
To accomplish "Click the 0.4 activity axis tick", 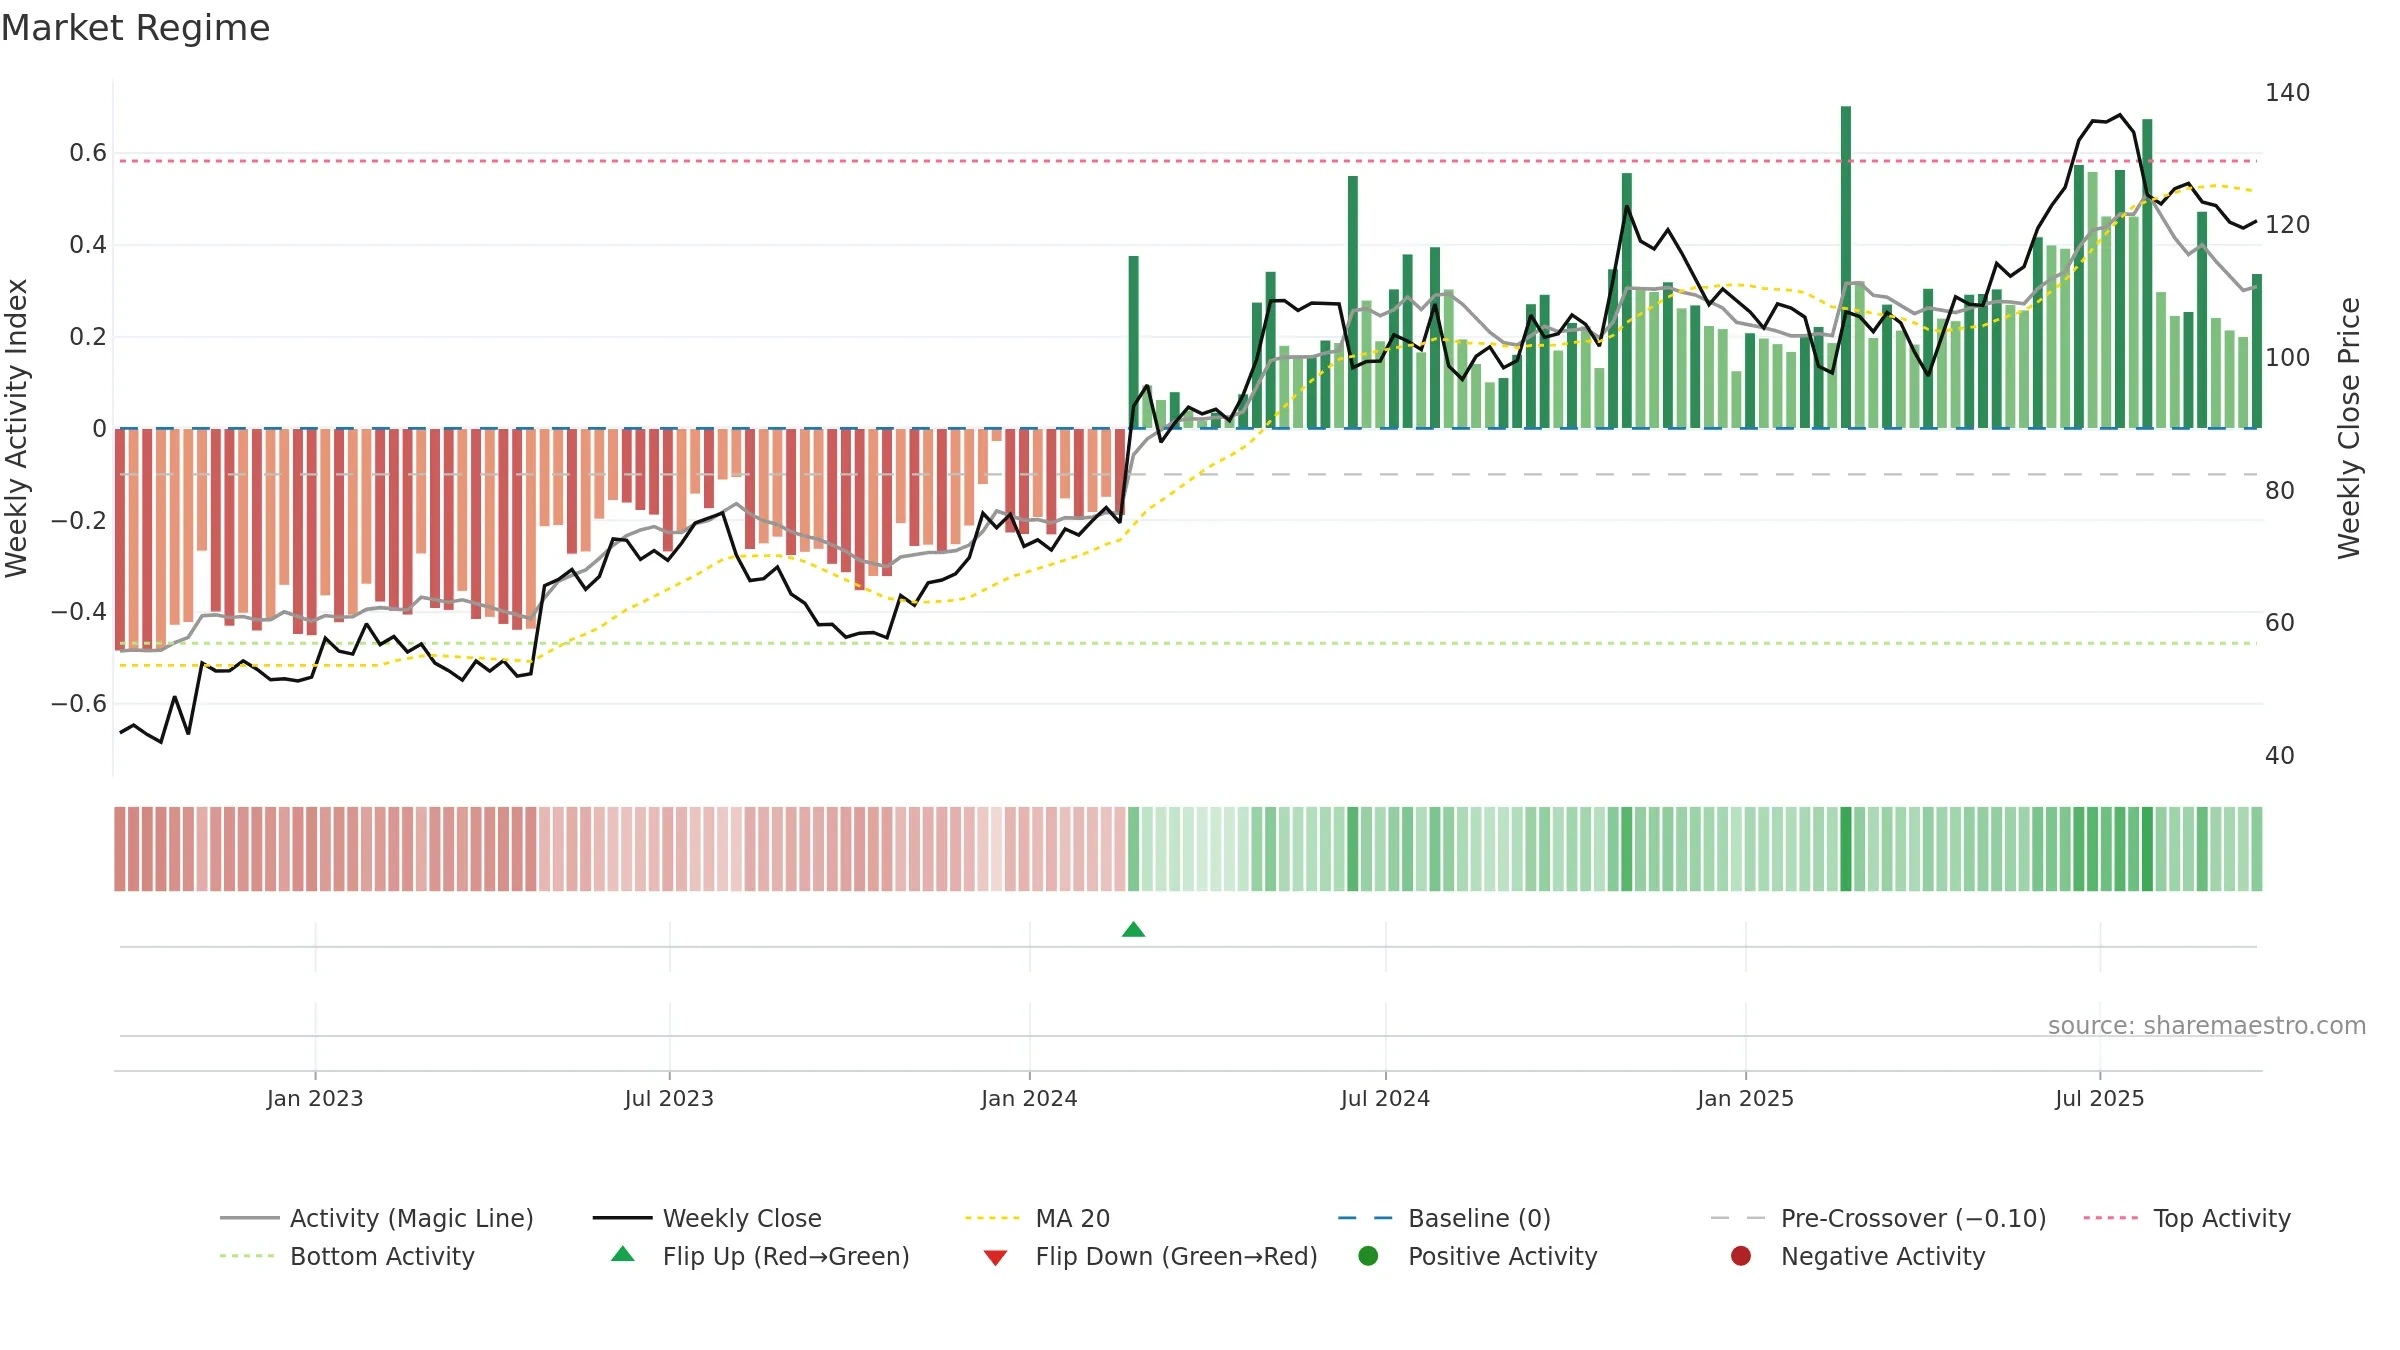I will pyautogui.click(x=88, y=245).
